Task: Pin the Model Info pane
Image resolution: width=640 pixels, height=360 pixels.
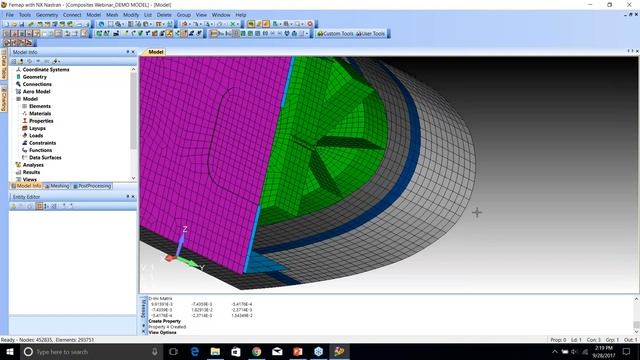Action: click(x=127, y=52)
